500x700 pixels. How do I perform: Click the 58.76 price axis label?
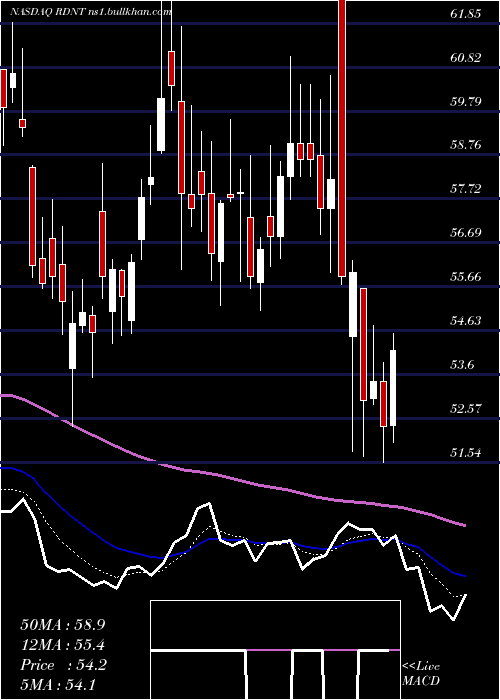466,145
